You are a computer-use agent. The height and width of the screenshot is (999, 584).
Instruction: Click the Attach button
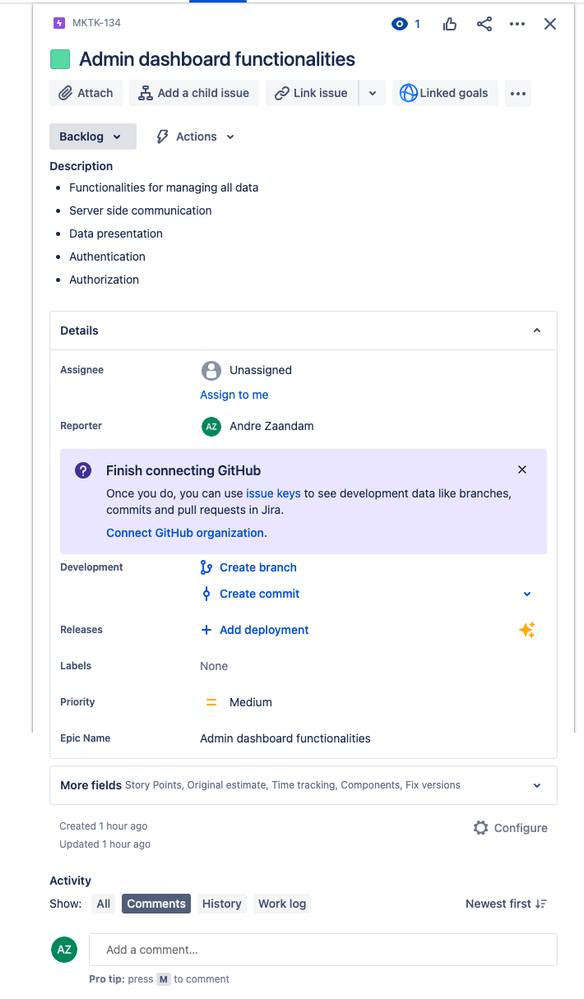[86, 93]
